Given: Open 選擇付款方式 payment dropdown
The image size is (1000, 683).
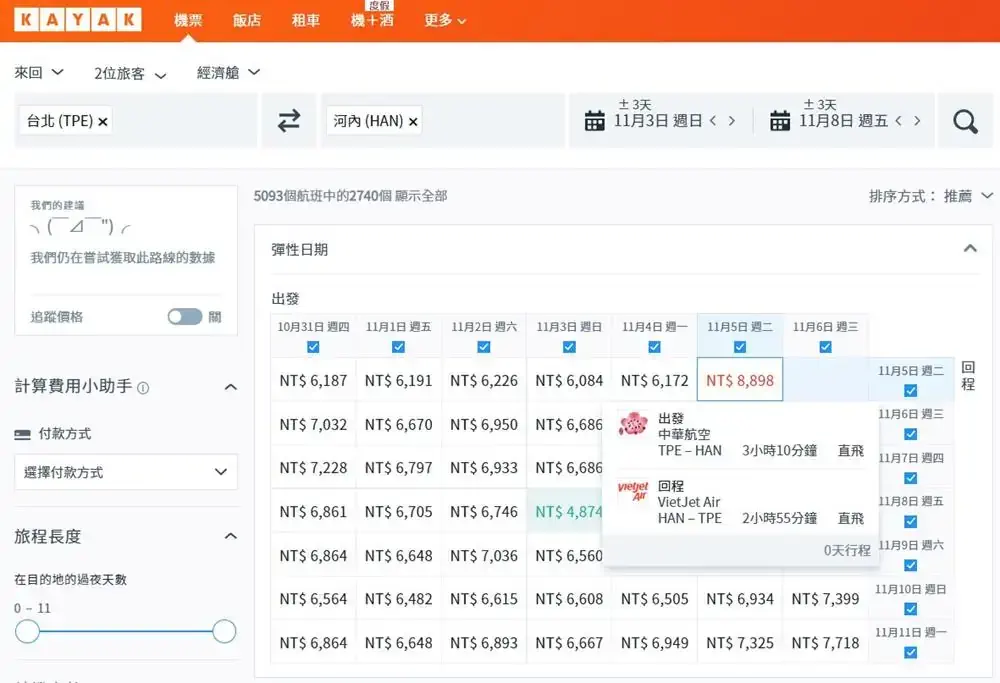Looking at the screenshot, I should click(126, 472).
